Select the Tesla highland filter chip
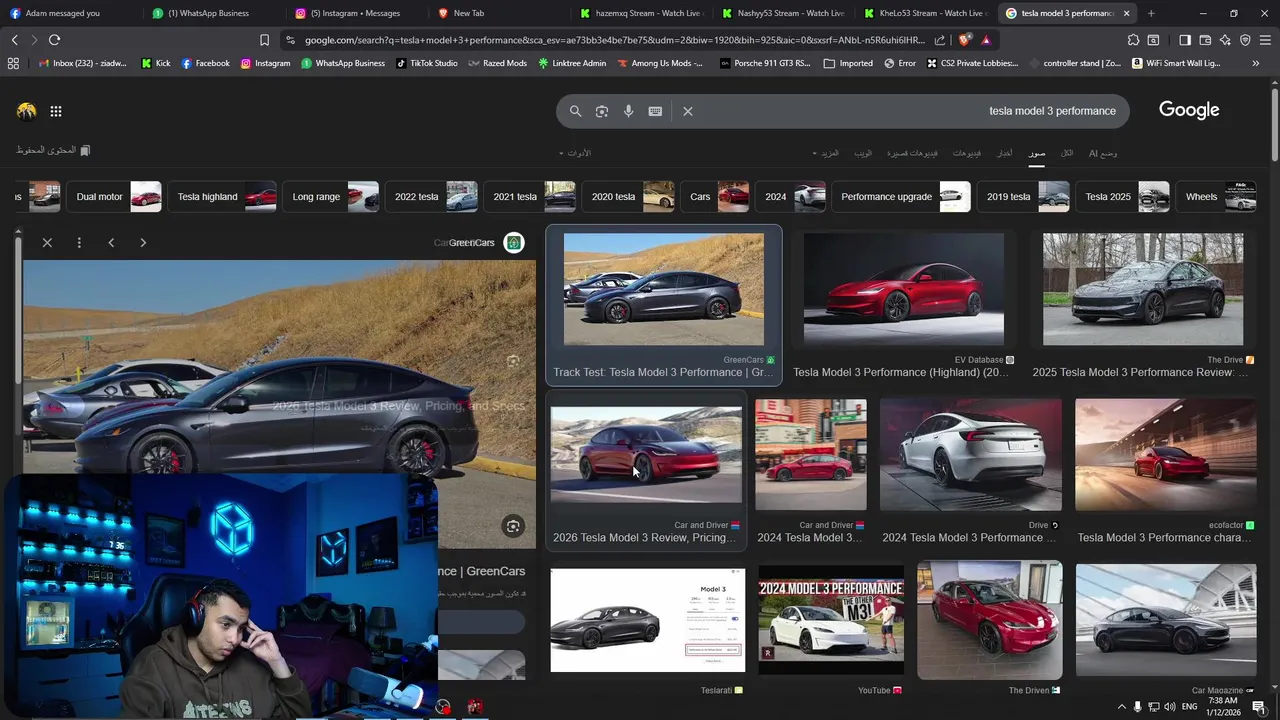Viewport: 1280px width, 720px height. 222,197
